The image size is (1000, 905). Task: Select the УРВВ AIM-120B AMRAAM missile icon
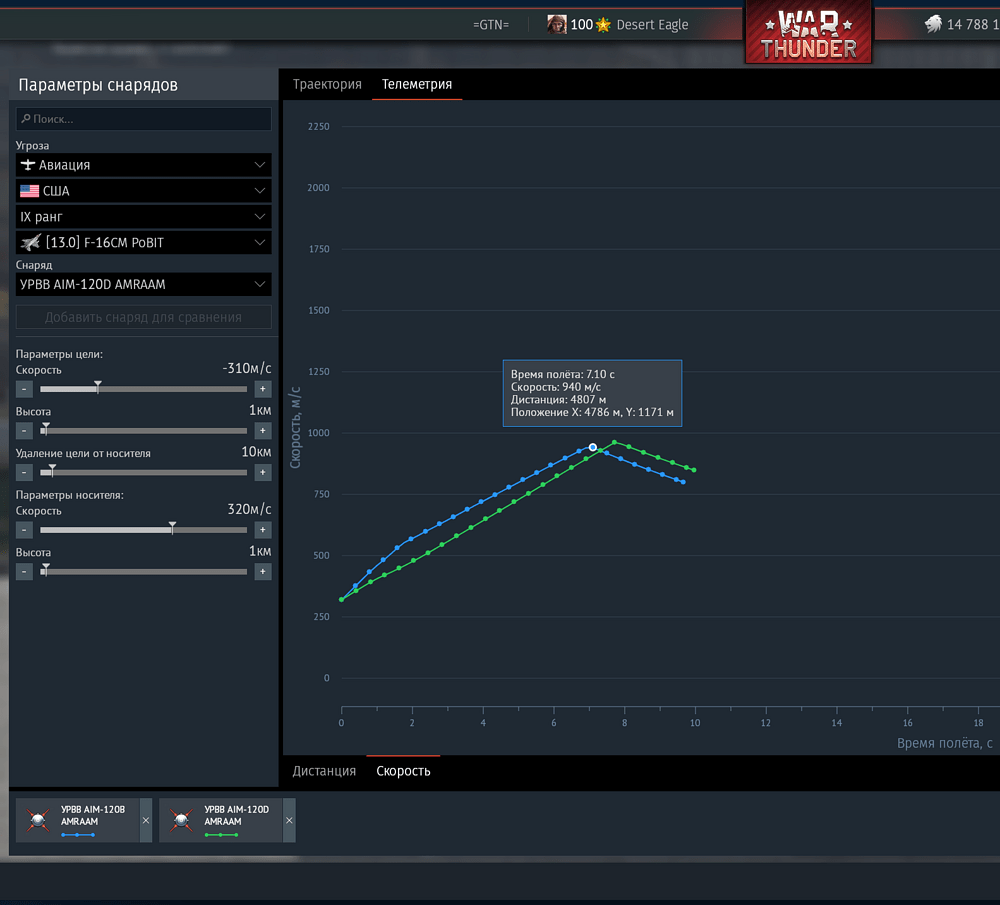click(x=38, y=820)
